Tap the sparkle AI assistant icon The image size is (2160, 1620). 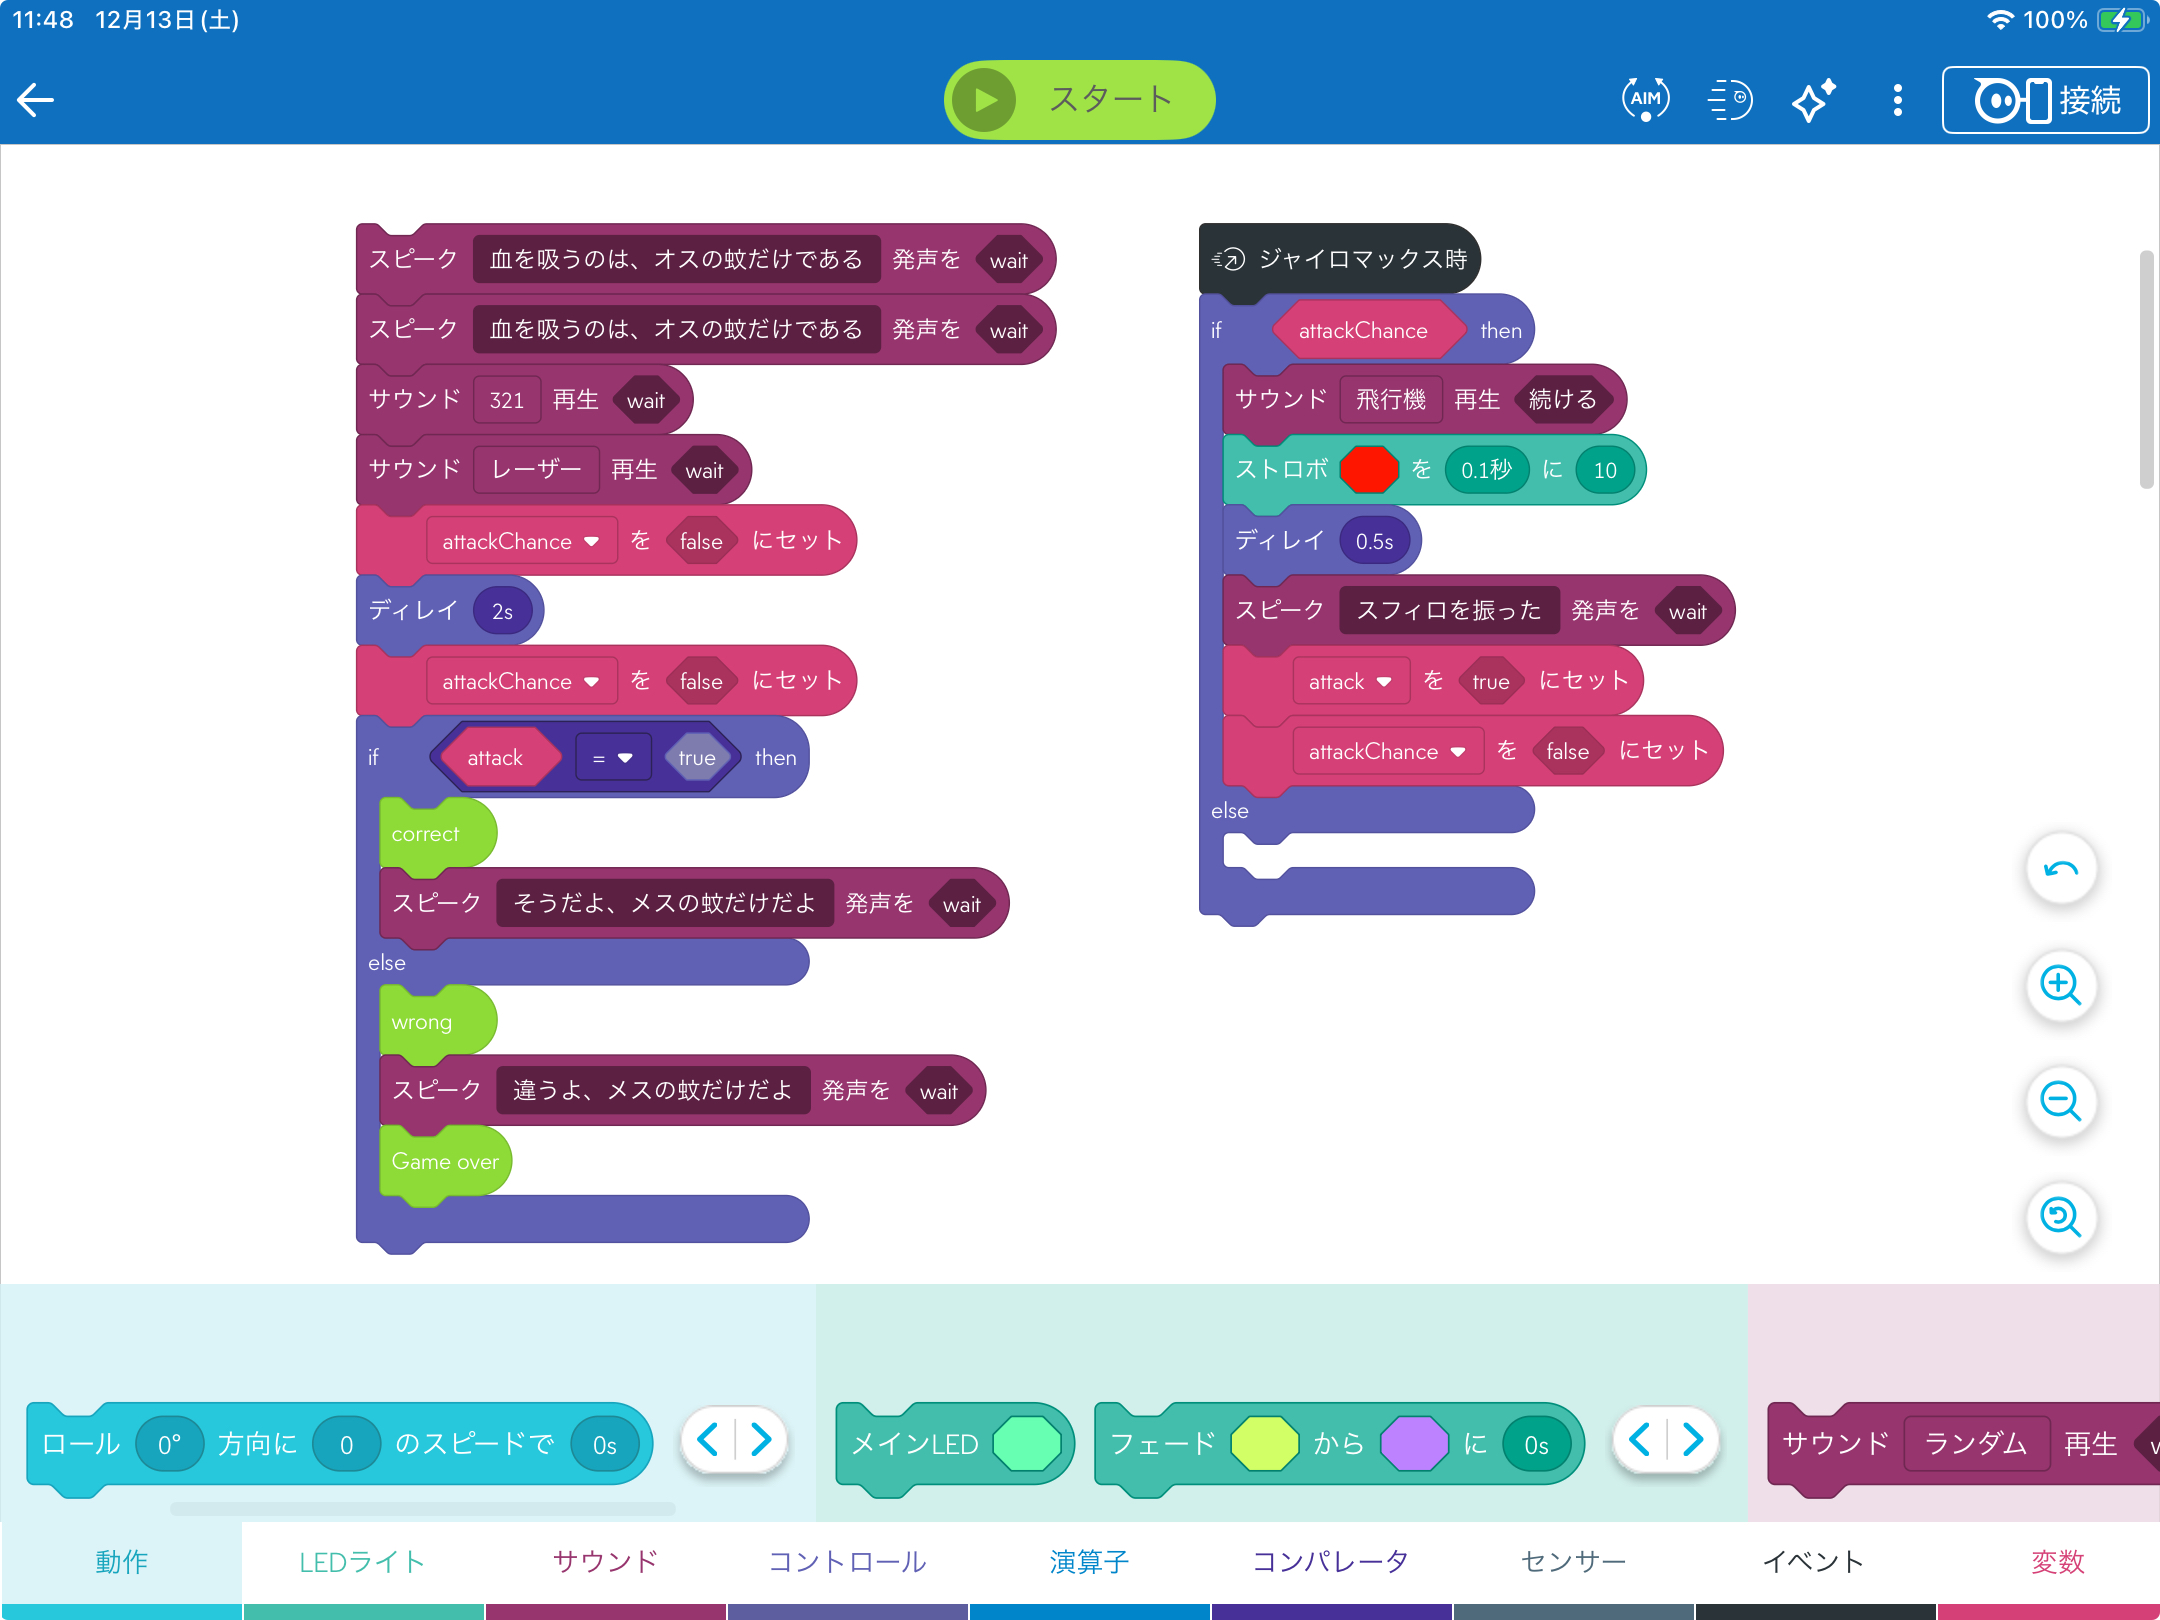point(1813,100)
